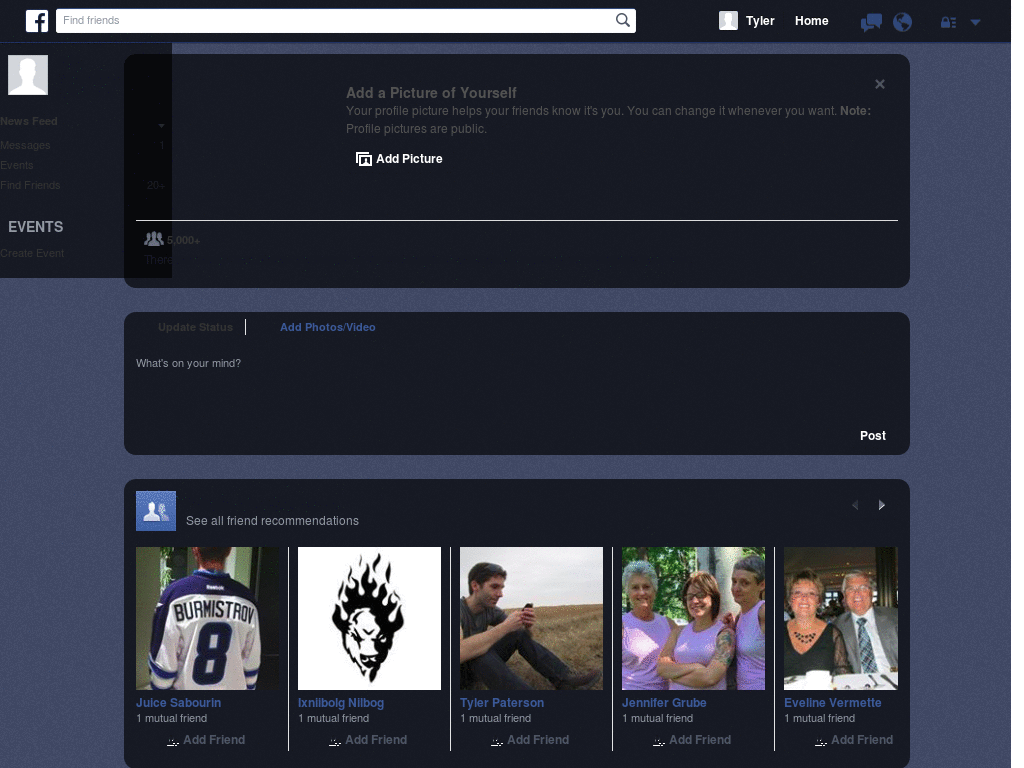Screen dimensions: 1024x768
Task: Open Eveline Vermette's photo thumbnail
Action: tap(840, 618)
